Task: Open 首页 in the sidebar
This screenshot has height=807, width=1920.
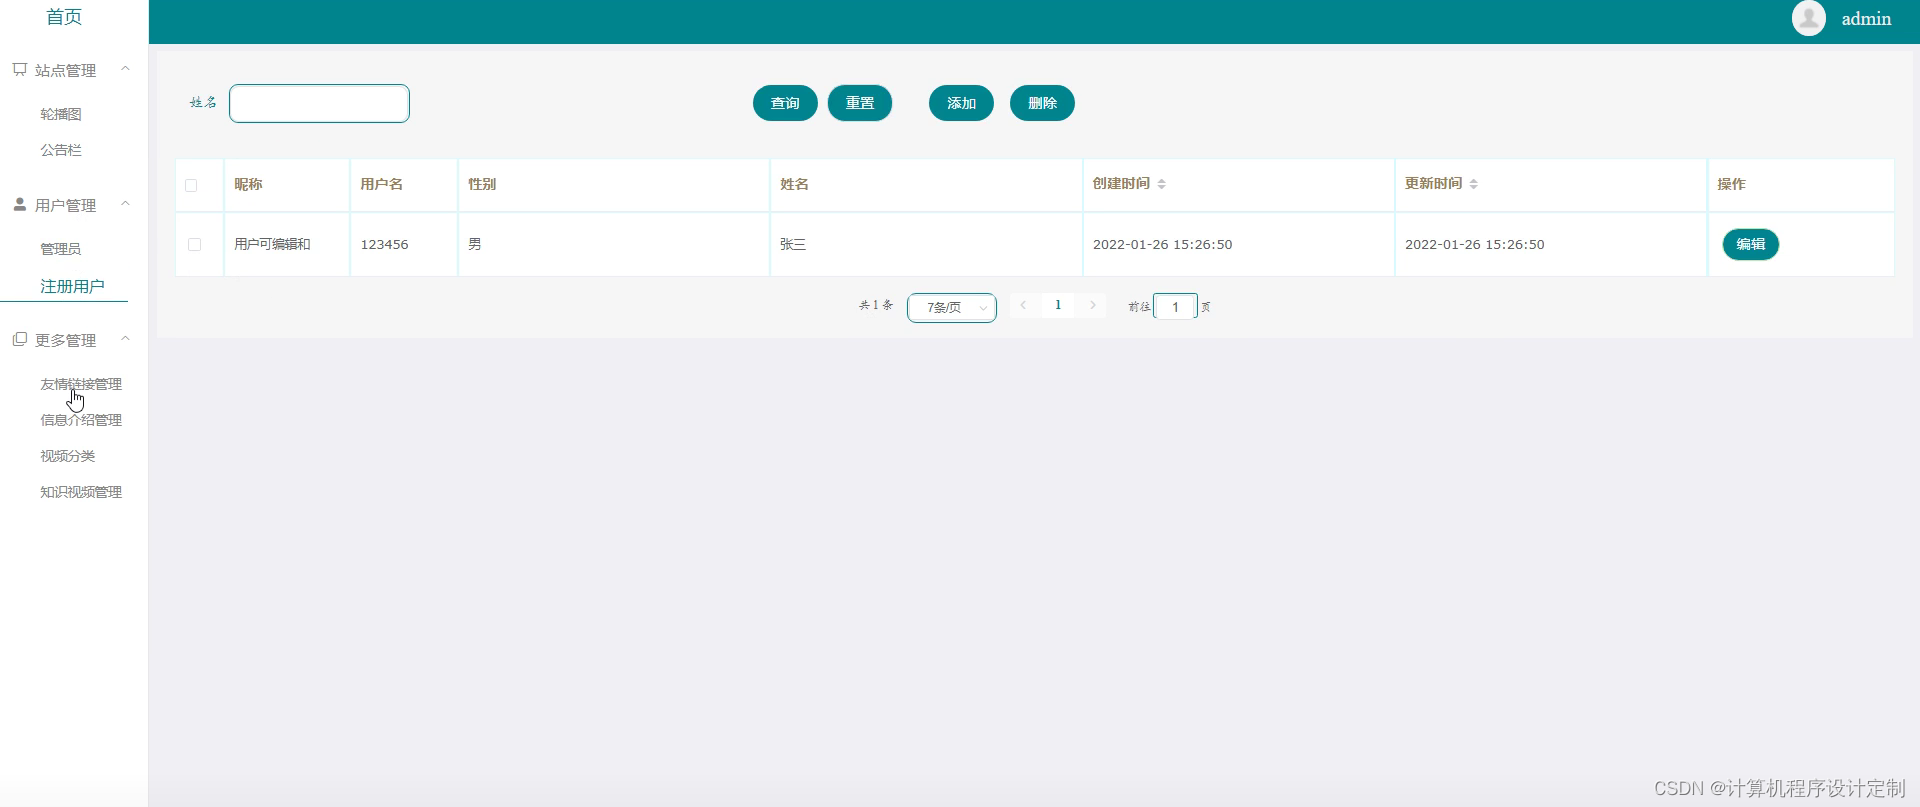Action: [x=64, y=17]
